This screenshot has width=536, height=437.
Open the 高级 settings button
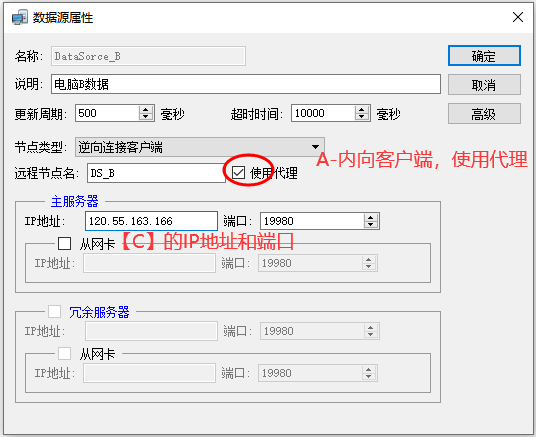[484, 114]
